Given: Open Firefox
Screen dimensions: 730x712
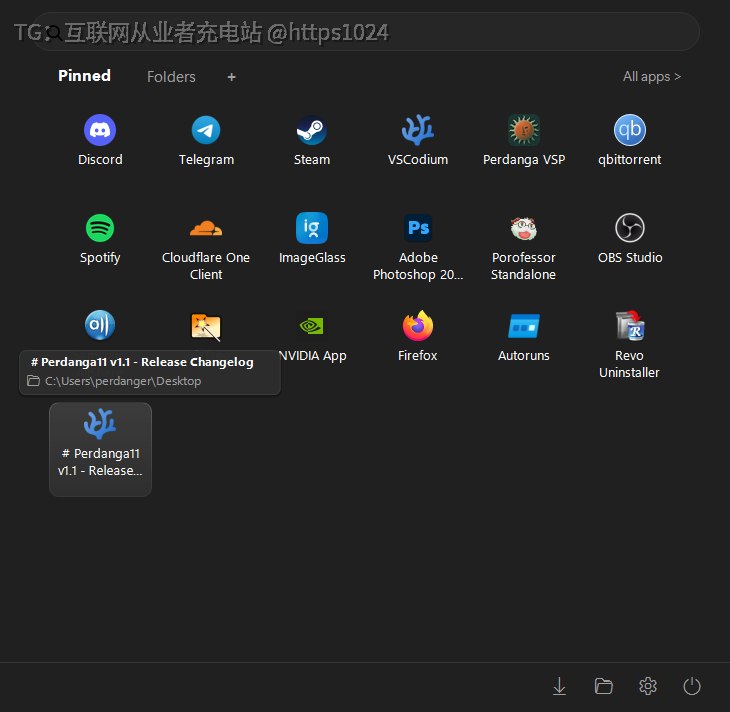Looking at the screenshot, I should pyautogui.click(x=418, y=336).
